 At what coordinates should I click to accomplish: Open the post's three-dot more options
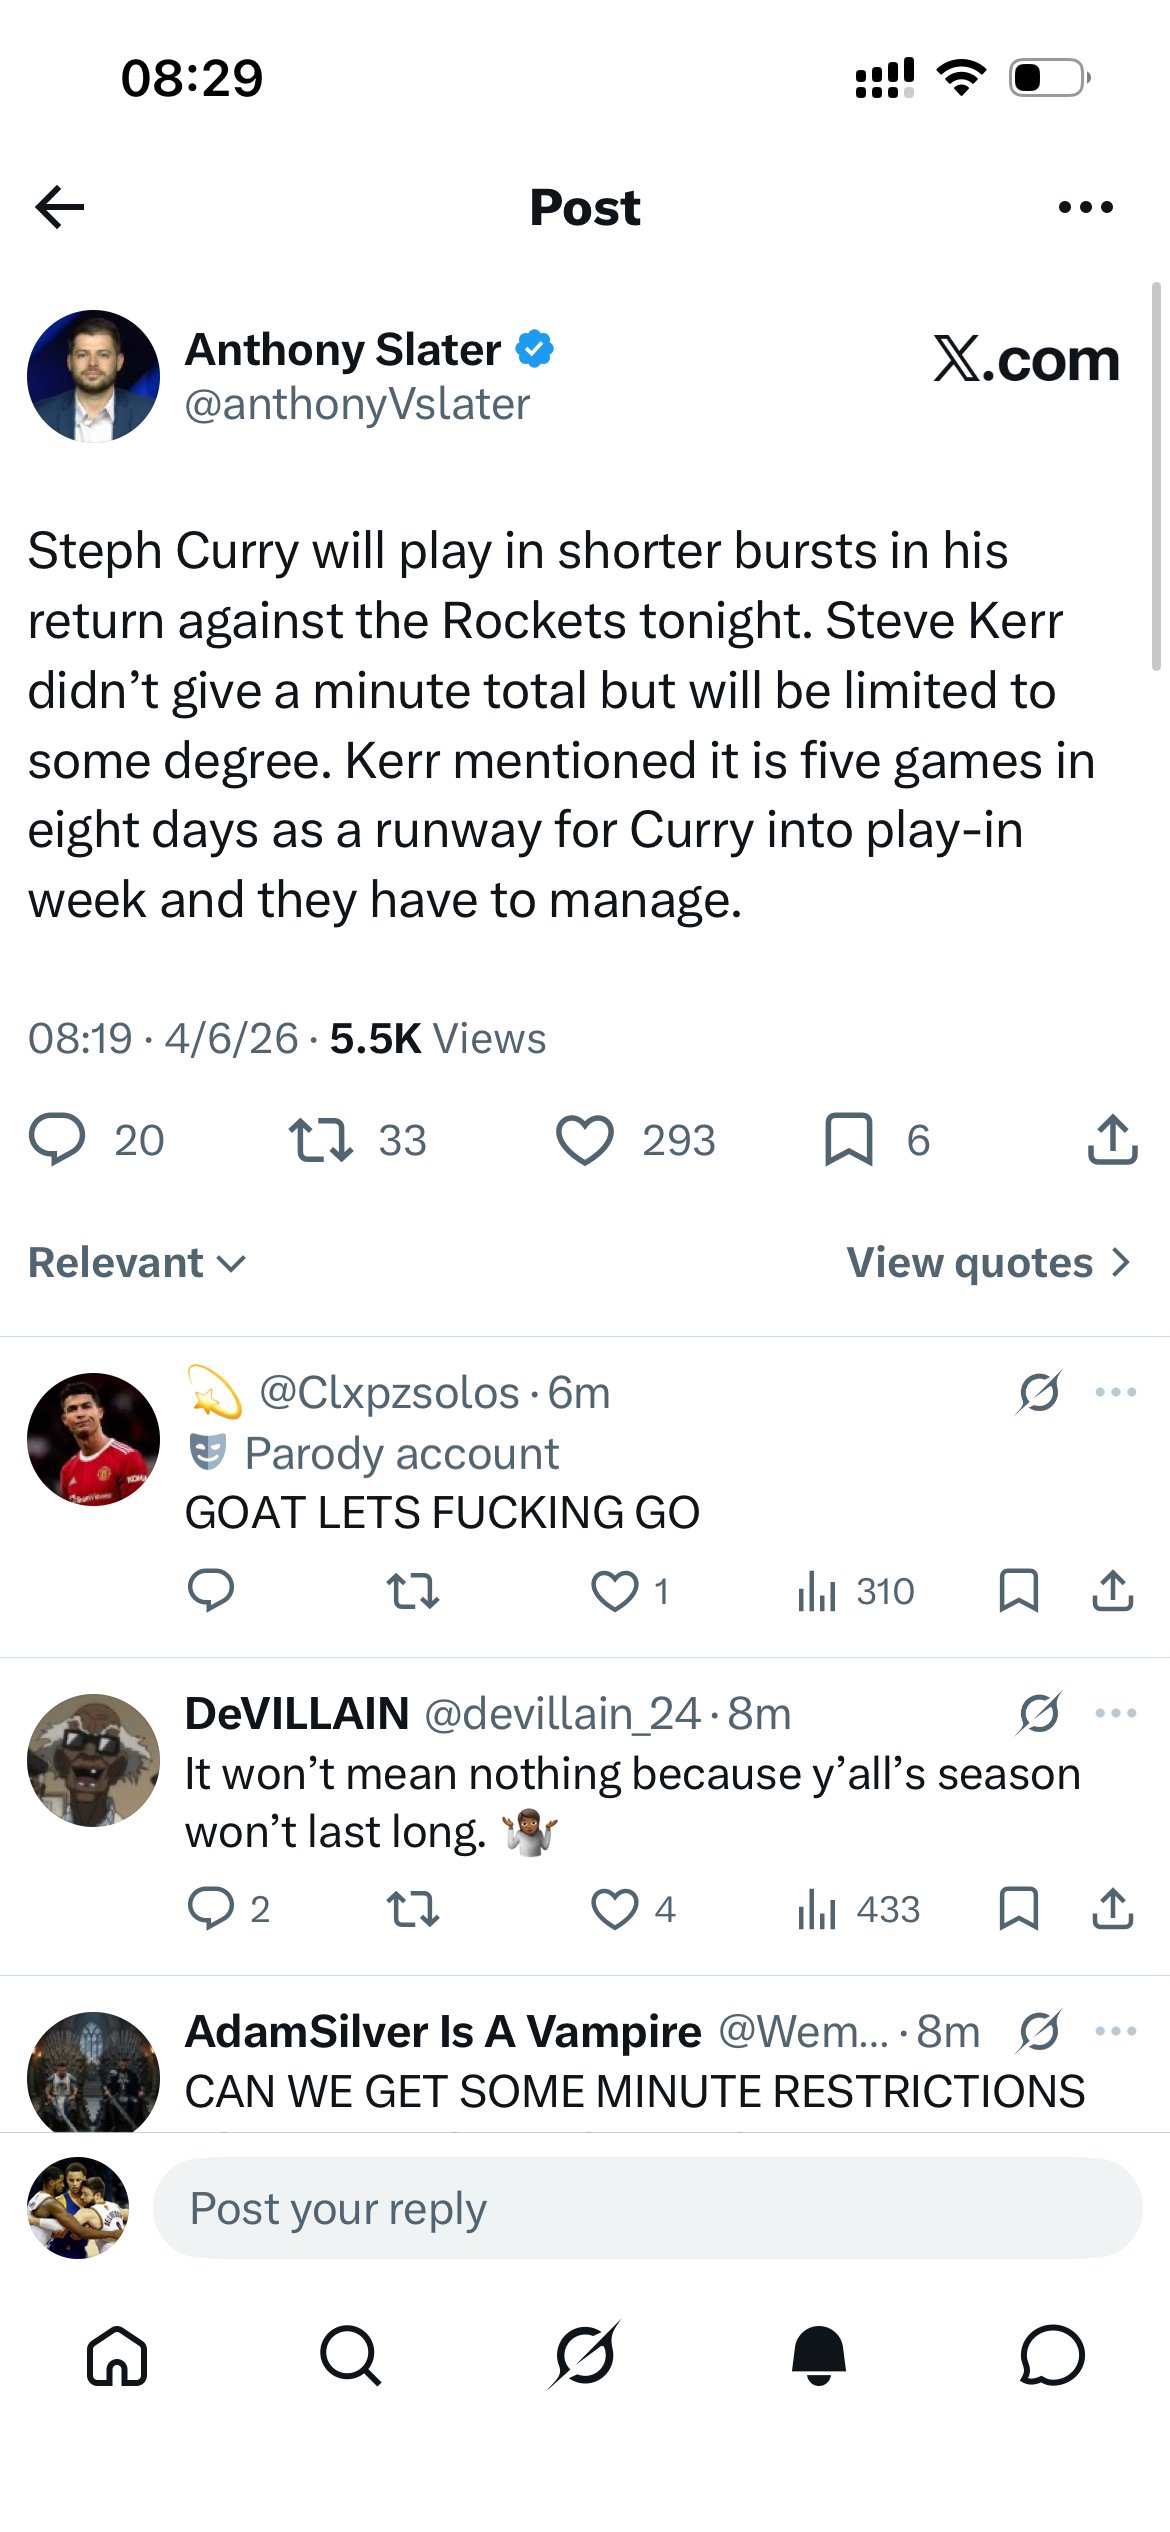coord(1085,207)
